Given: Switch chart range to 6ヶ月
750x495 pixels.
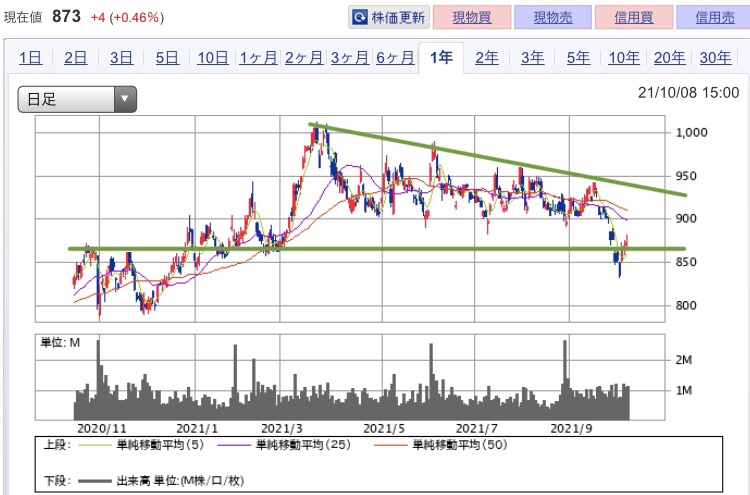Looking at the screenshot, I should click(395, 58).
